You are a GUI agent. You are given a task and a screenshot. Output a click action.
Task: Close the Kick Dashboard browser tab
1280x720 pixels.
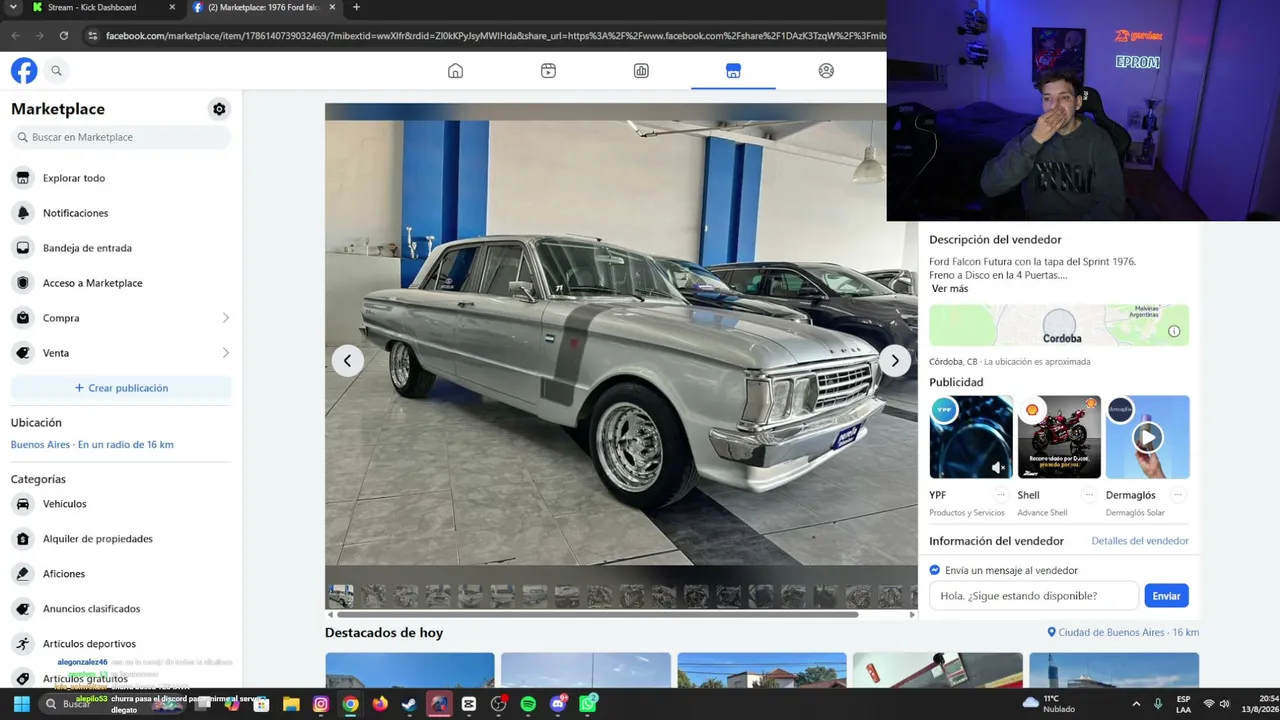(172, 7)
